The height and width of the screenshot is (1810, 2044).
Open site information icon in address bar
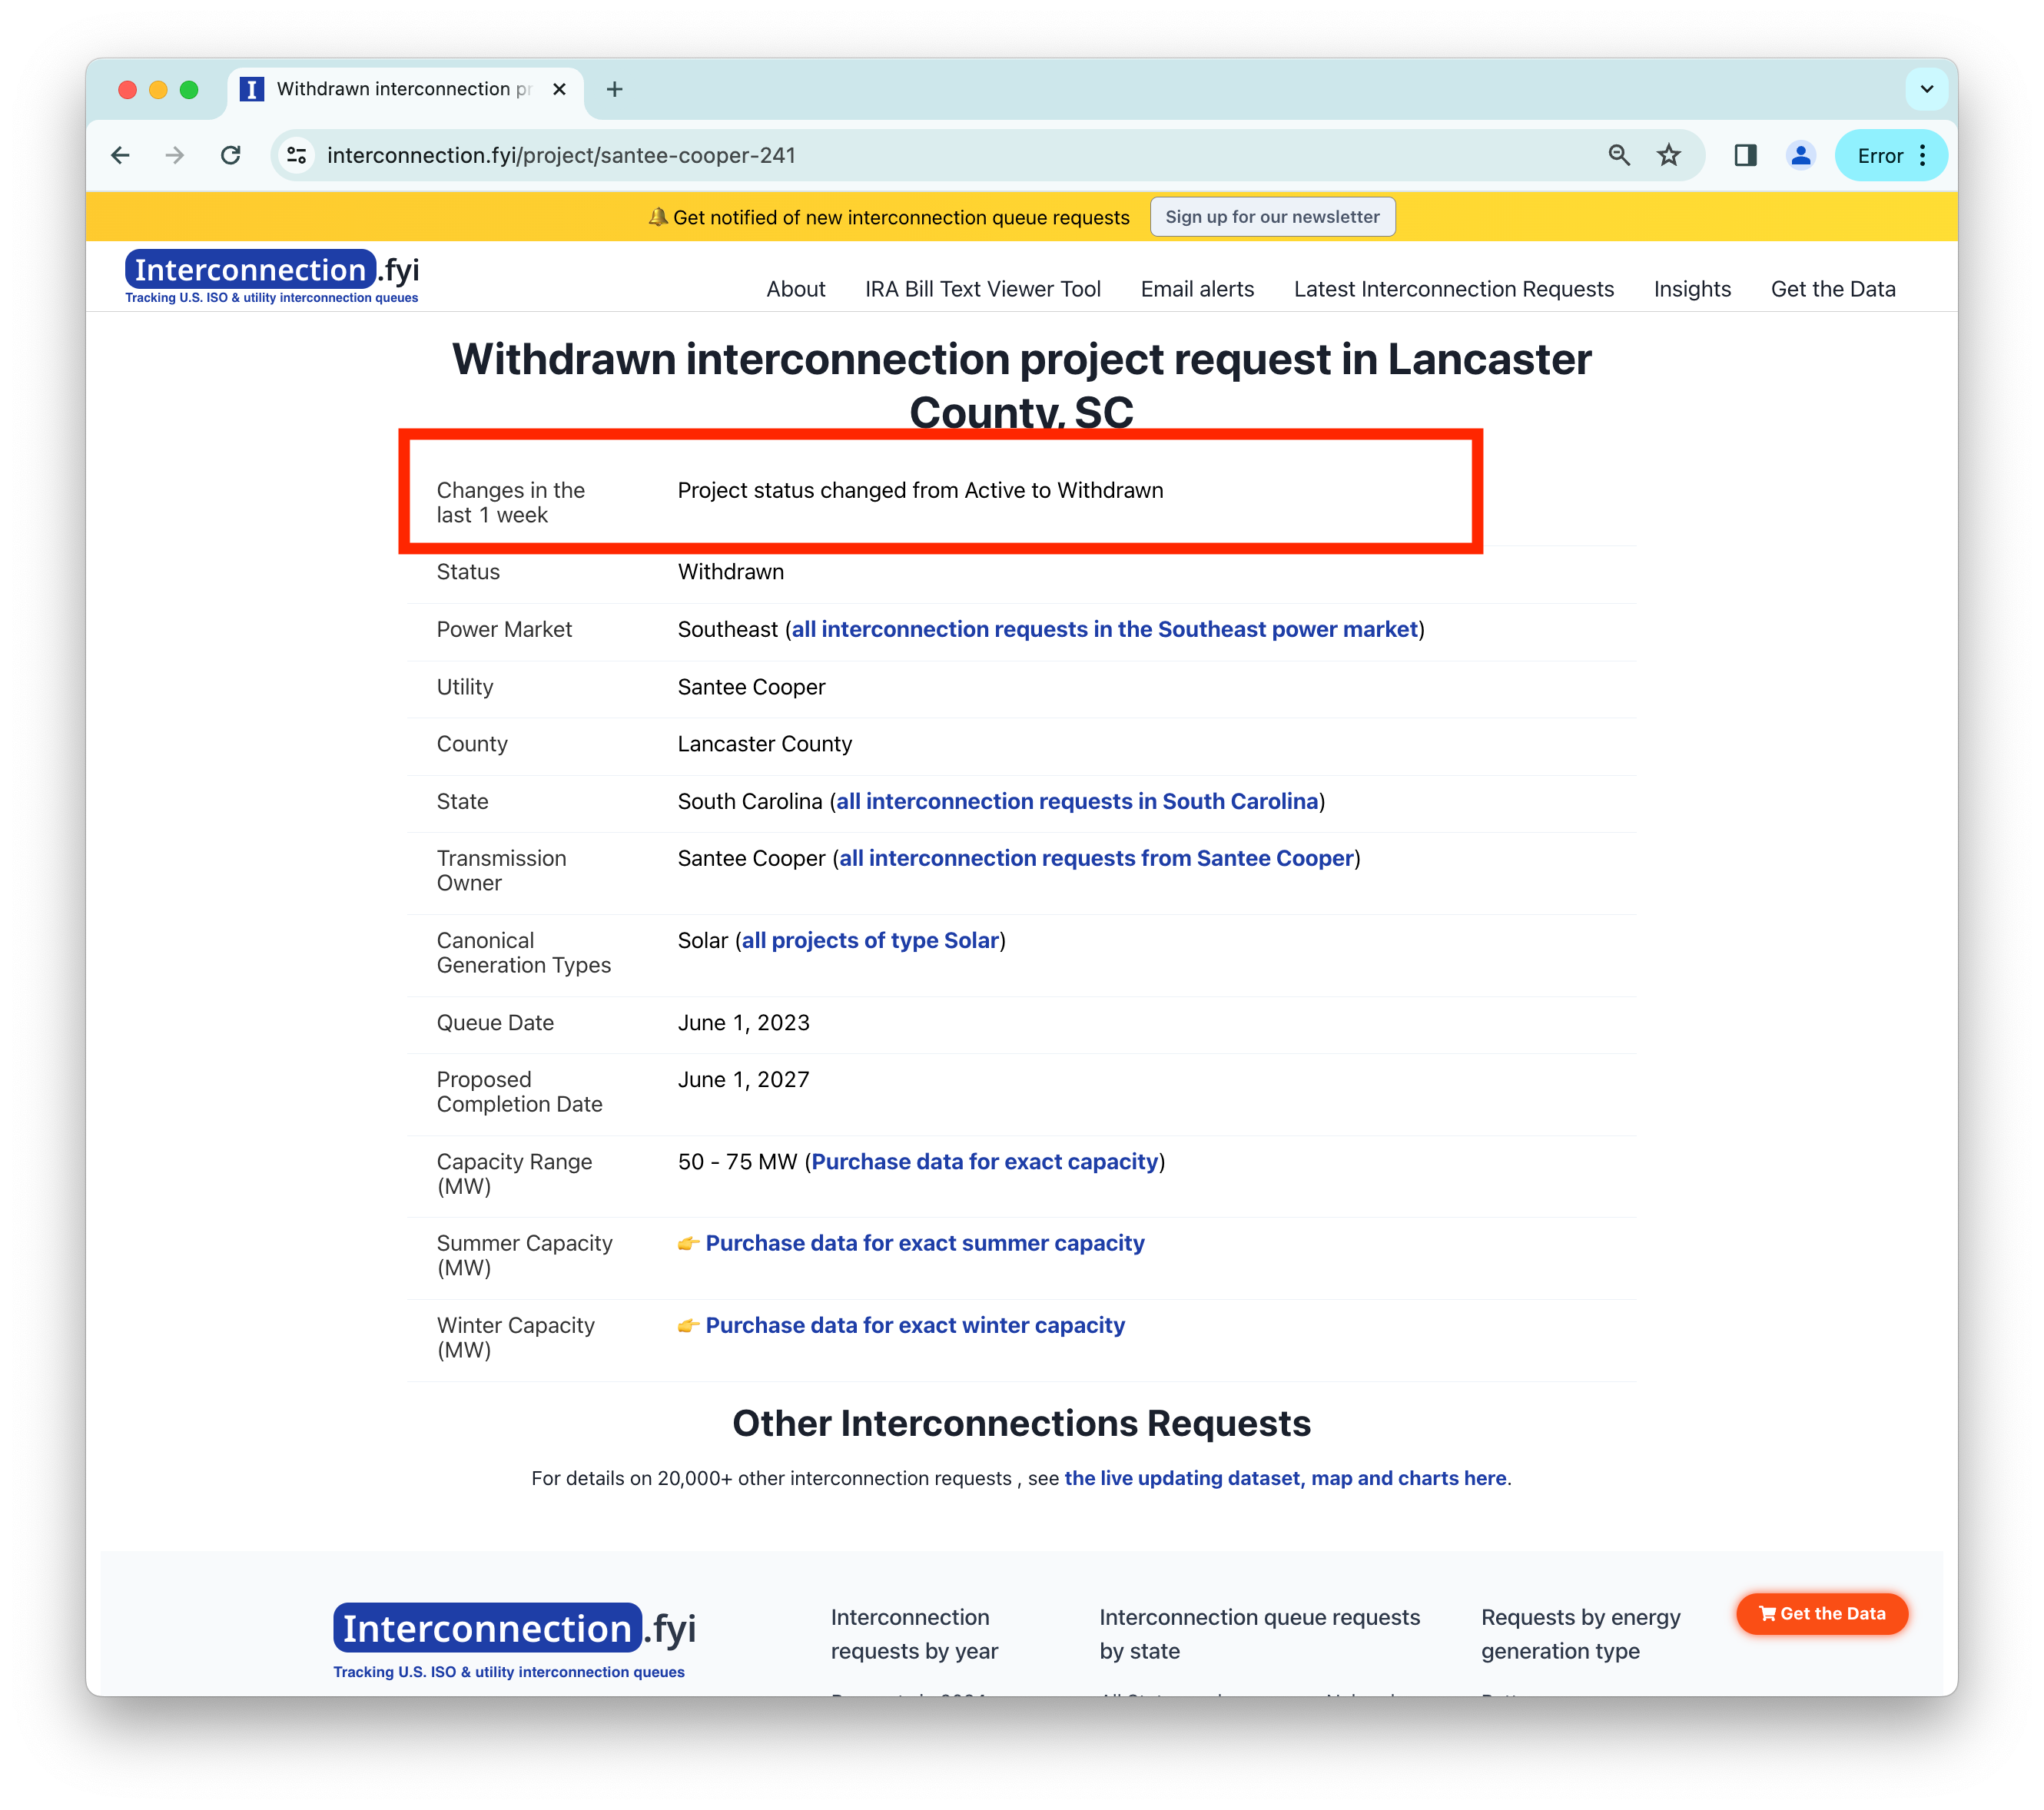tap(296, 155)
